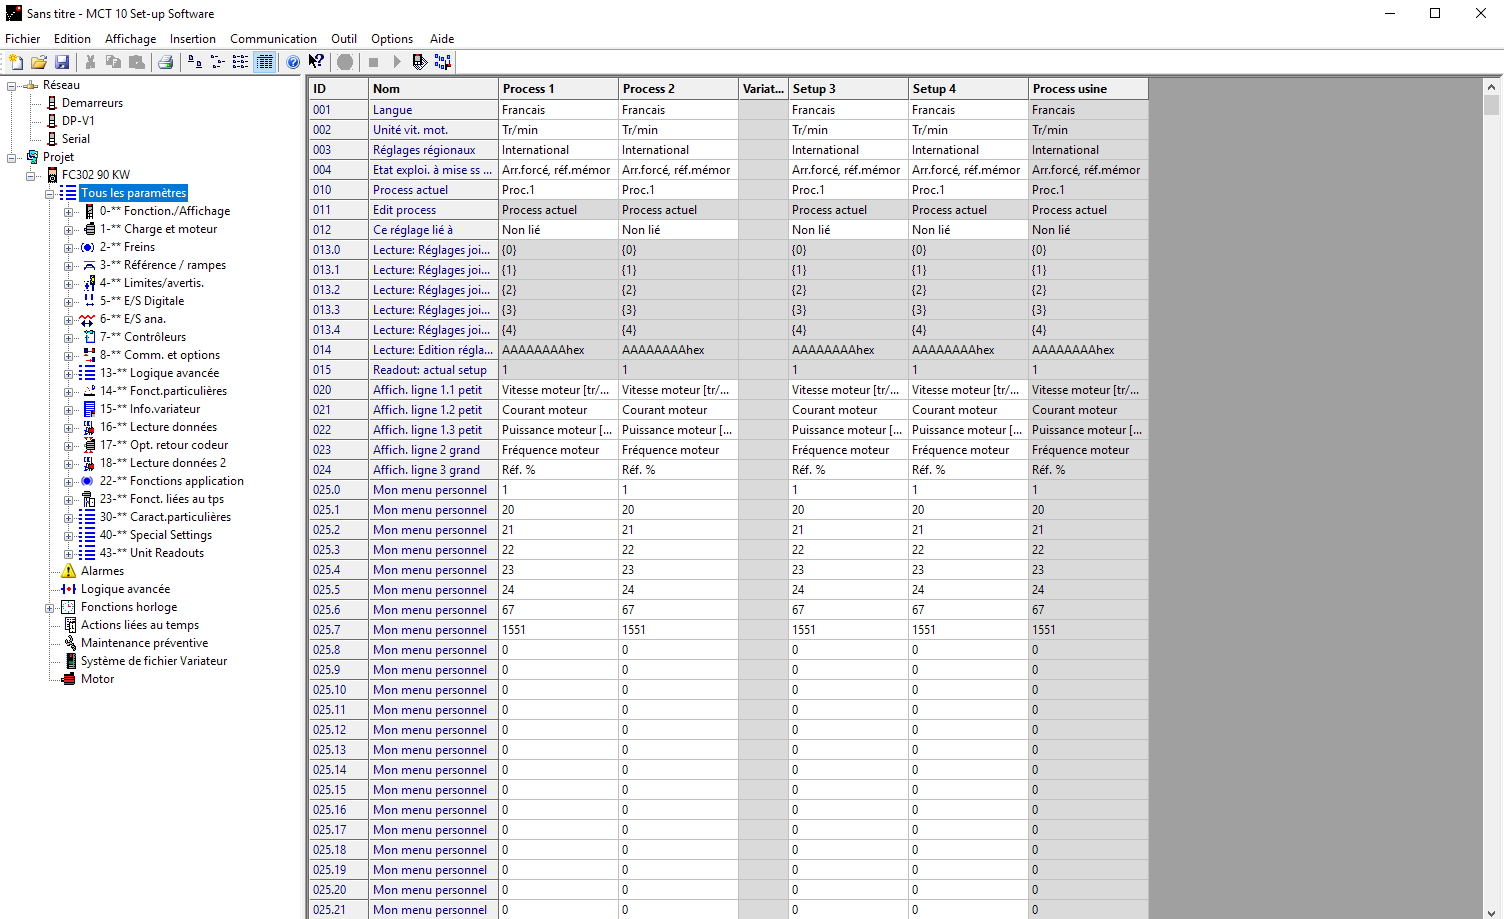The height and width of the screenshot is (919, 1504).
Task: Collapse the Réseau tree node
Action: coord(12,86)
